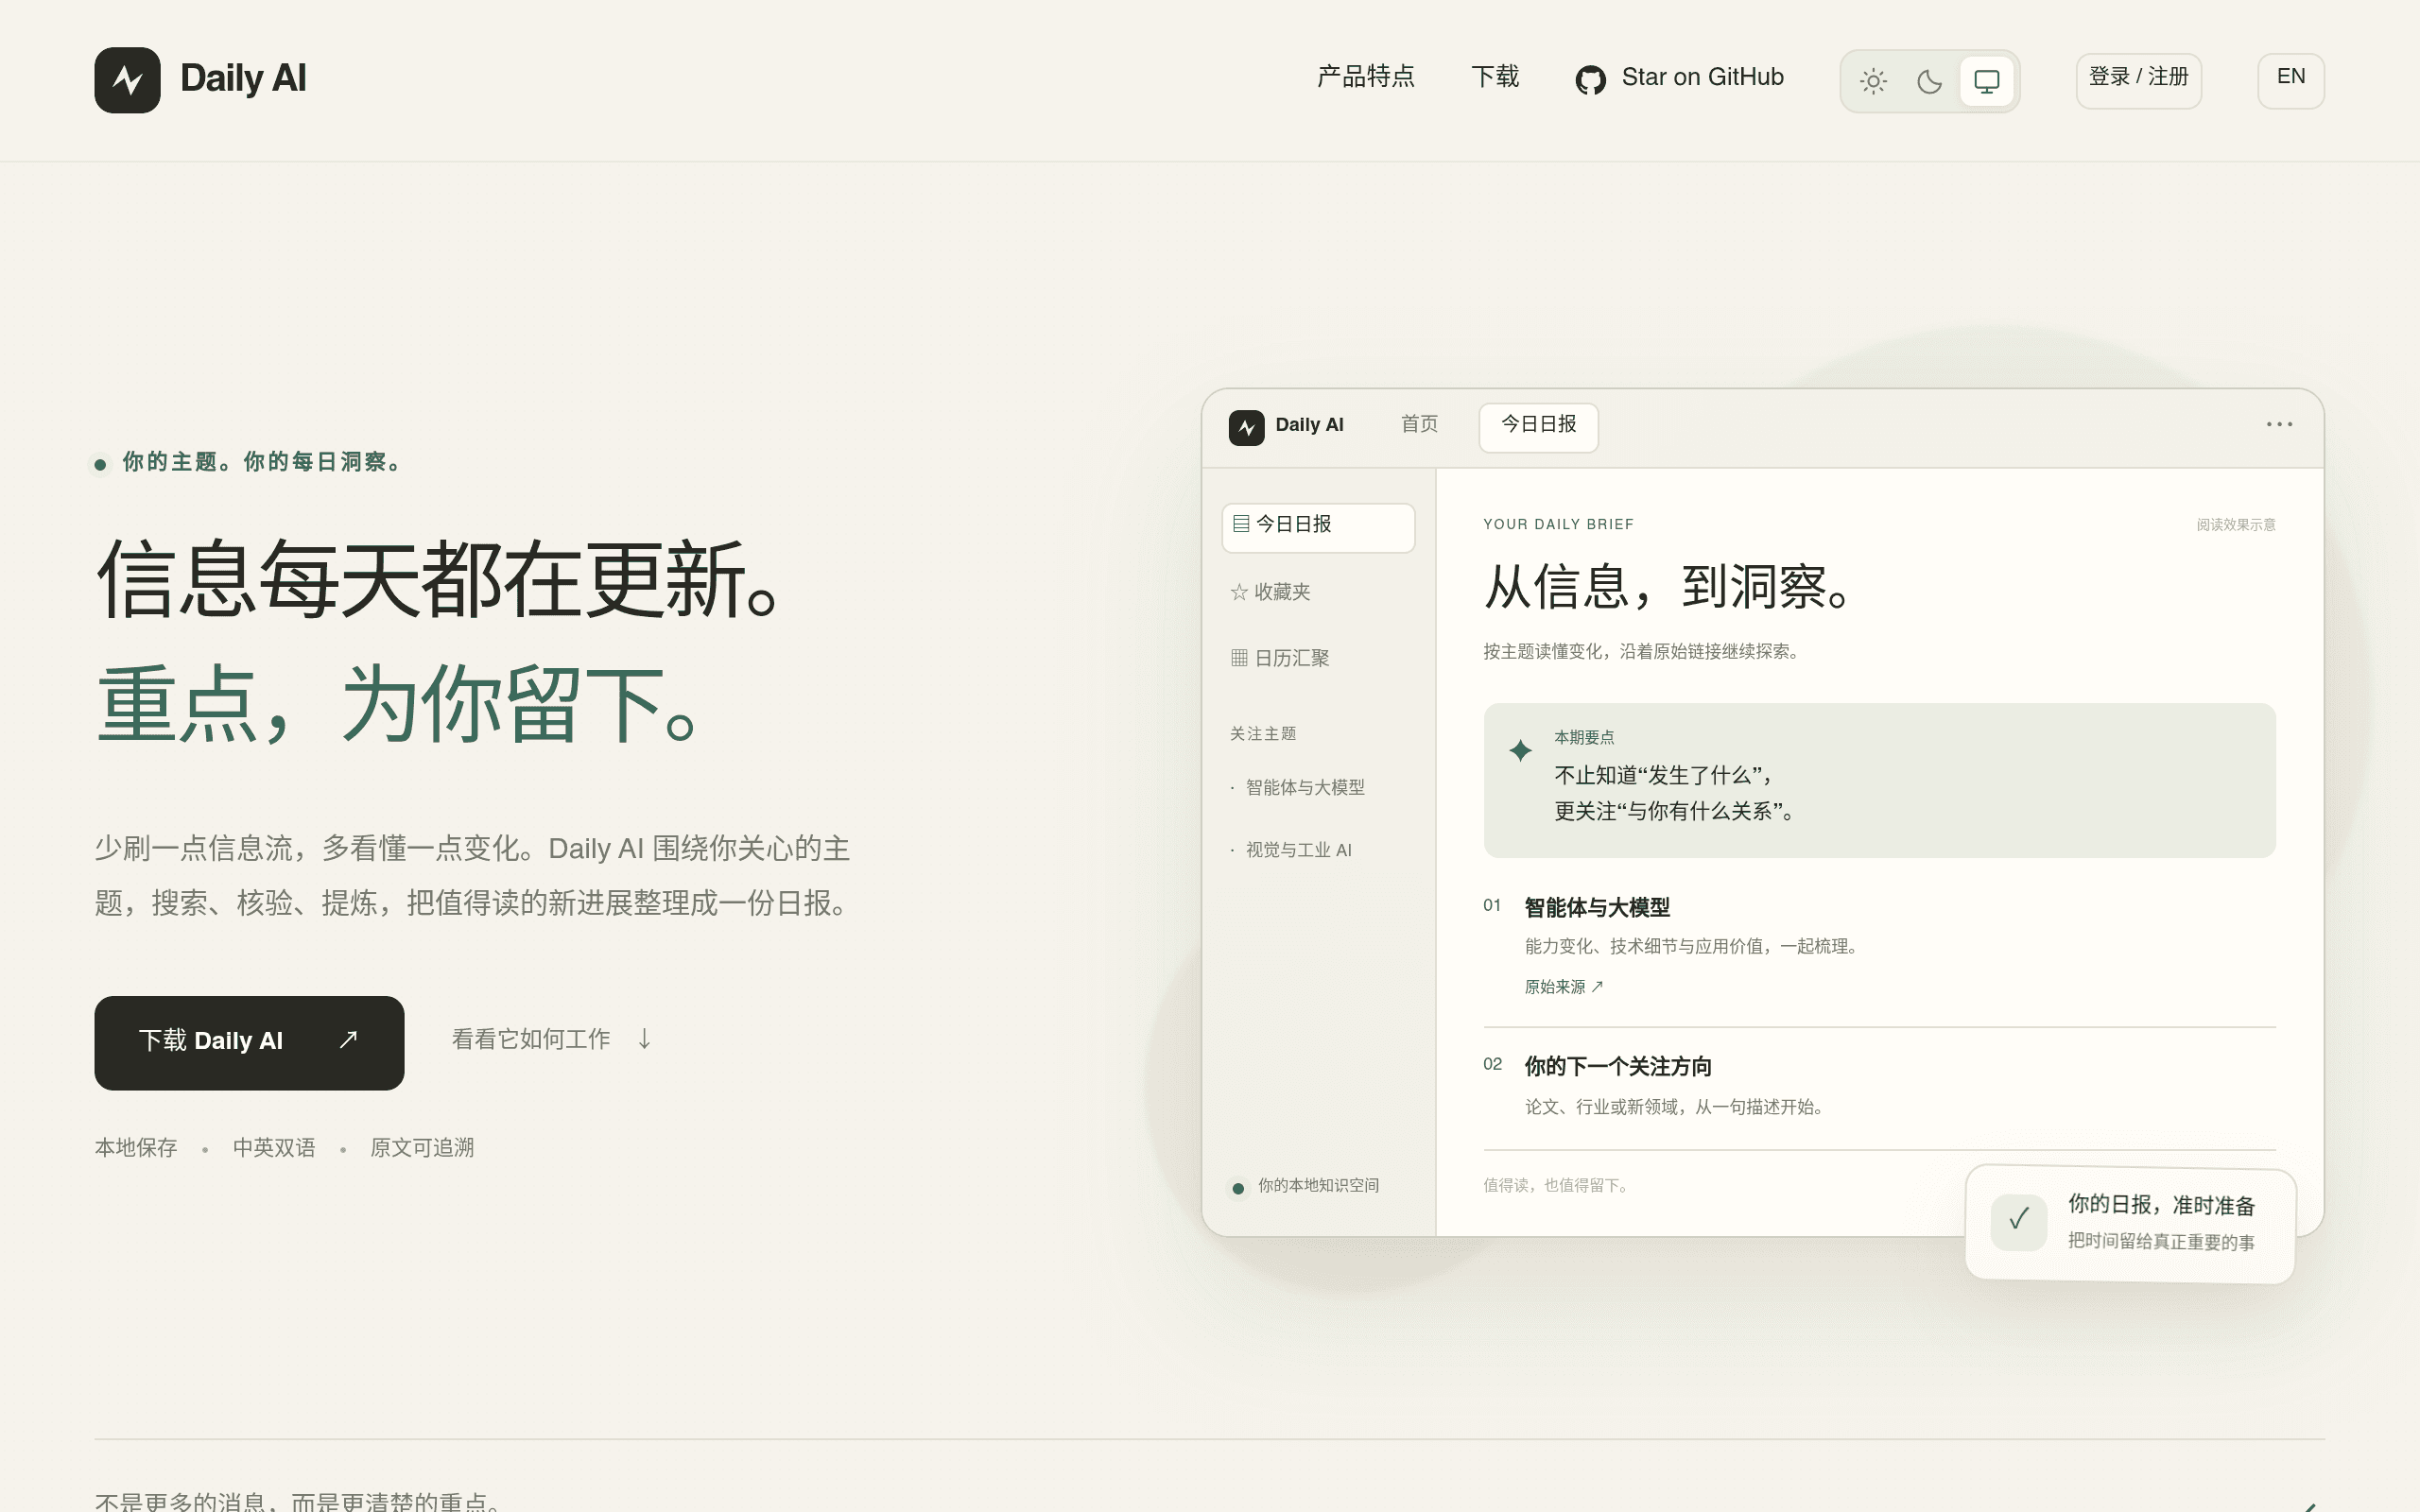Screen dimensions: 2420x1512
Task: Click the 今日日报 sidebar list icon
Action: pyautogui.click(x=1240, y=523)
